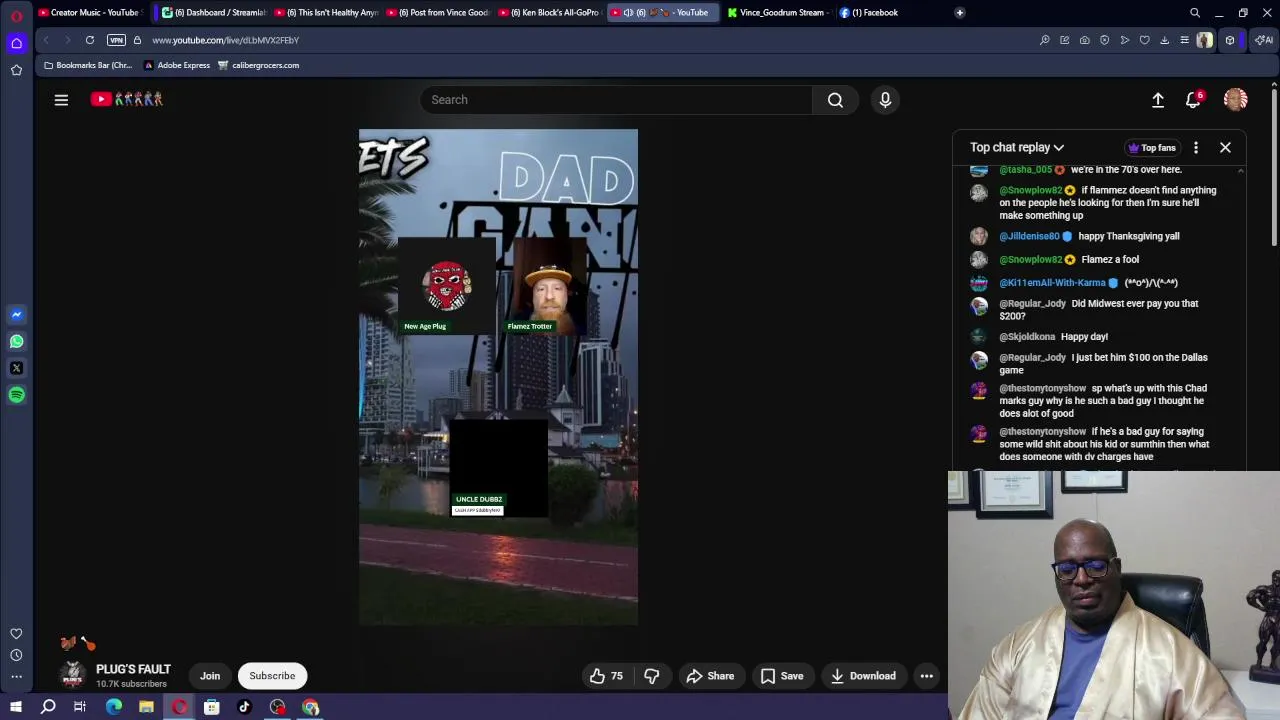
Task: Download the video
Action: [862, 676]
